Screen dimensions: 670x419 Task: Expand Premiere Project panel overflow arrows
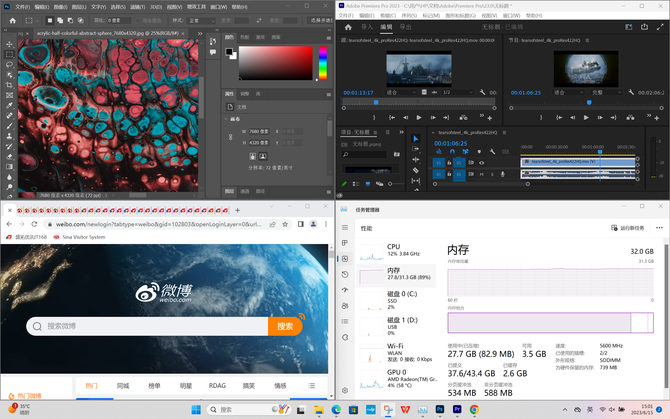point(401,132)
